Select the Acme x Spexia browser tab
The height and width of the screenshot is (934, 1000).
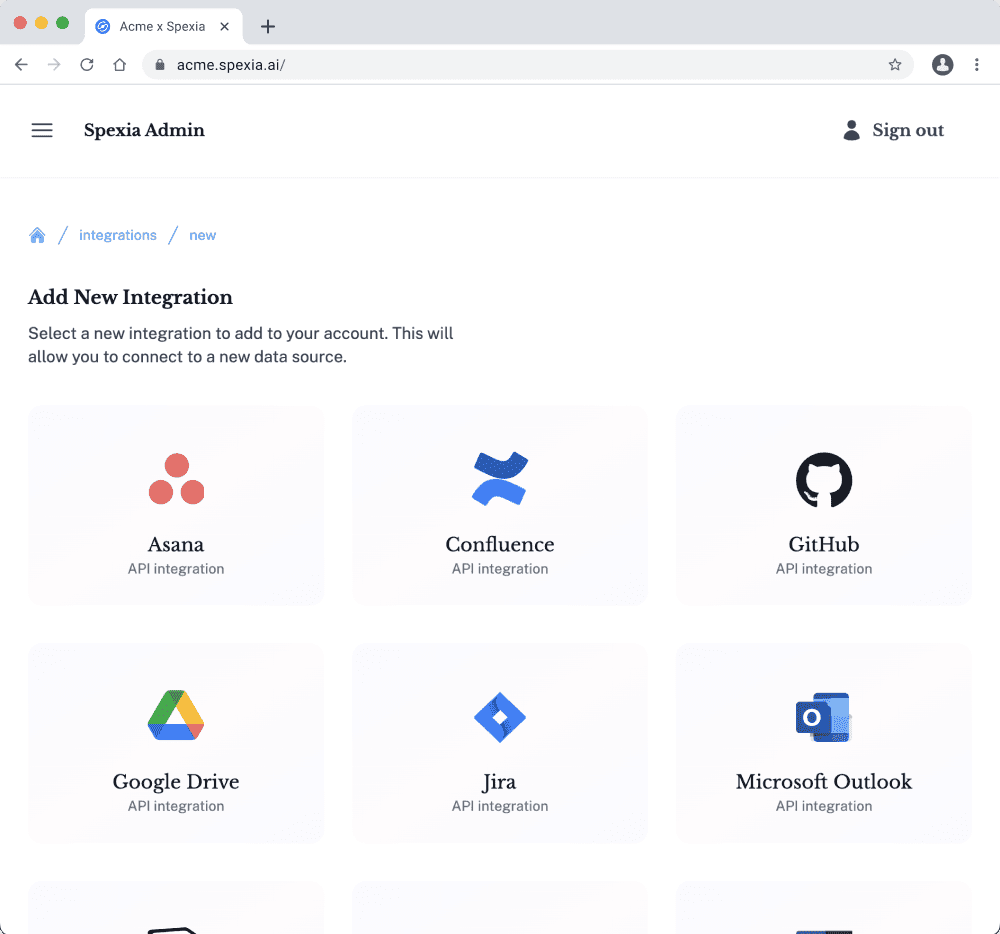[x=163, y=26]
